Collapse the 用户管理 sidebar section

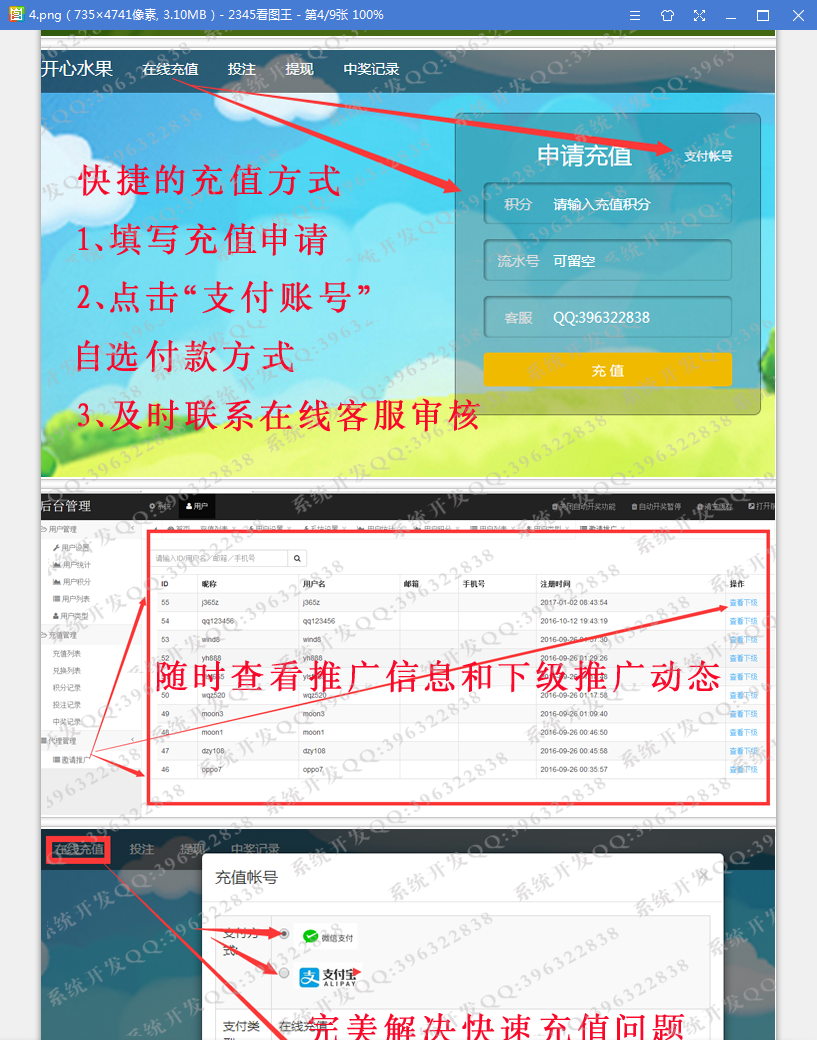click(132, 529)
